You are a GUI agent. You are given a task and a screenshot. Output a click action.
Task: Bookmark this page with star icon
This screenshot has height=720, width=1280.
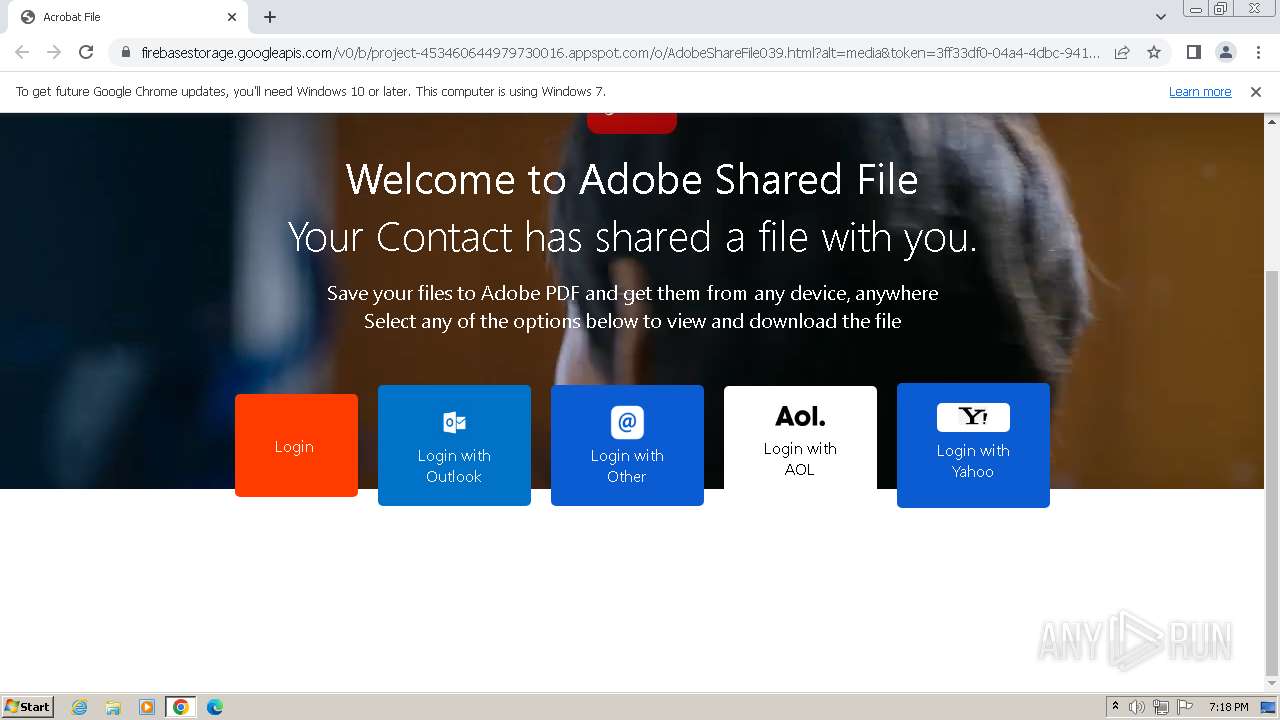point(1154,52)
